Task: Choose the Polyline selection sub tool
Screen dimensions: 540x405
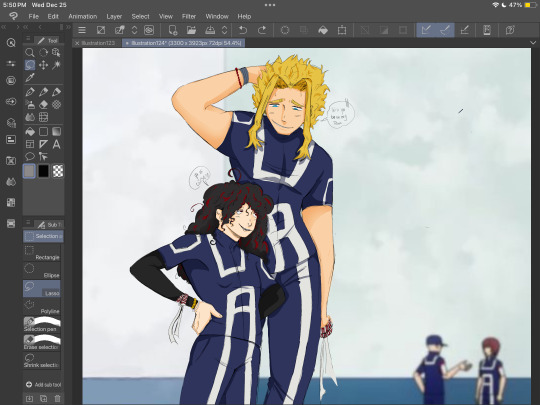Action: (42, 307)
